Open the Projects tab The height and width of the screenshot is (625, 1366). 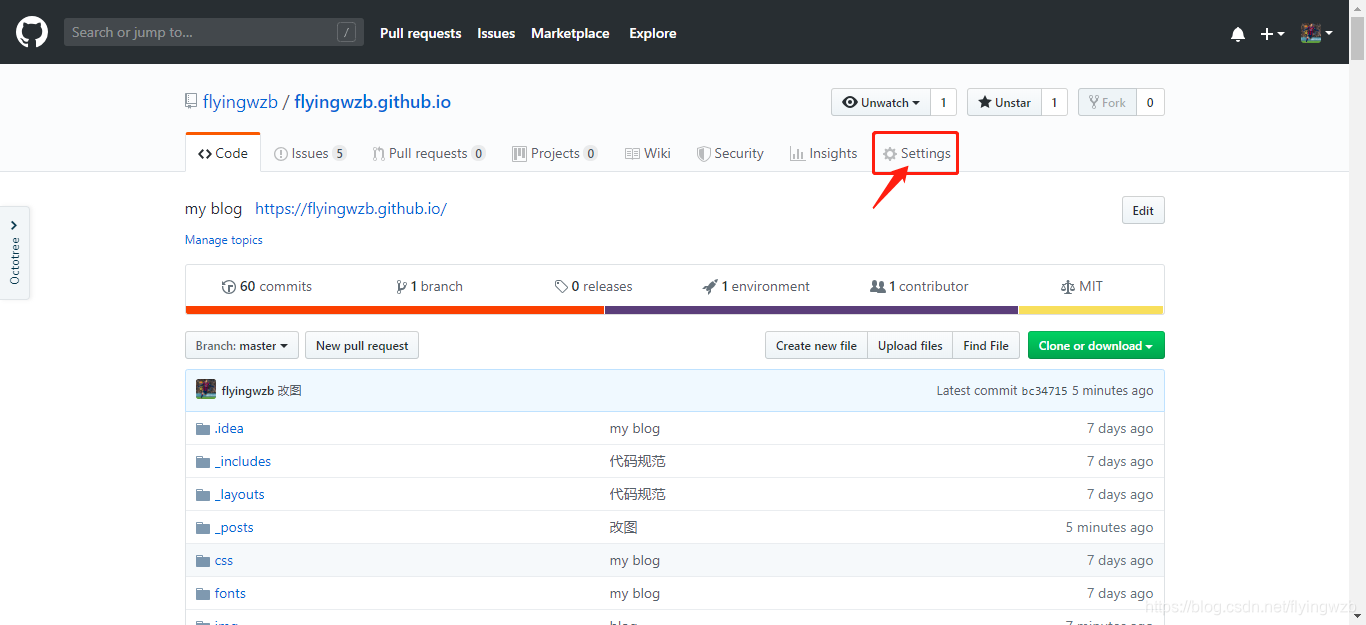(555, 153)
